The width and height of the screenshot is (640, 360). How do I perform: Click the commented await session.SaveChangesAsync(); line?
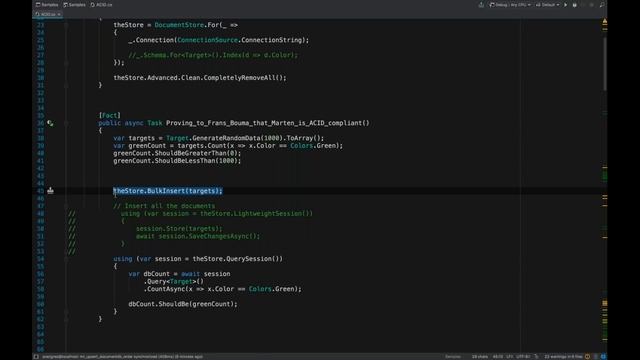tap(198, 236)
